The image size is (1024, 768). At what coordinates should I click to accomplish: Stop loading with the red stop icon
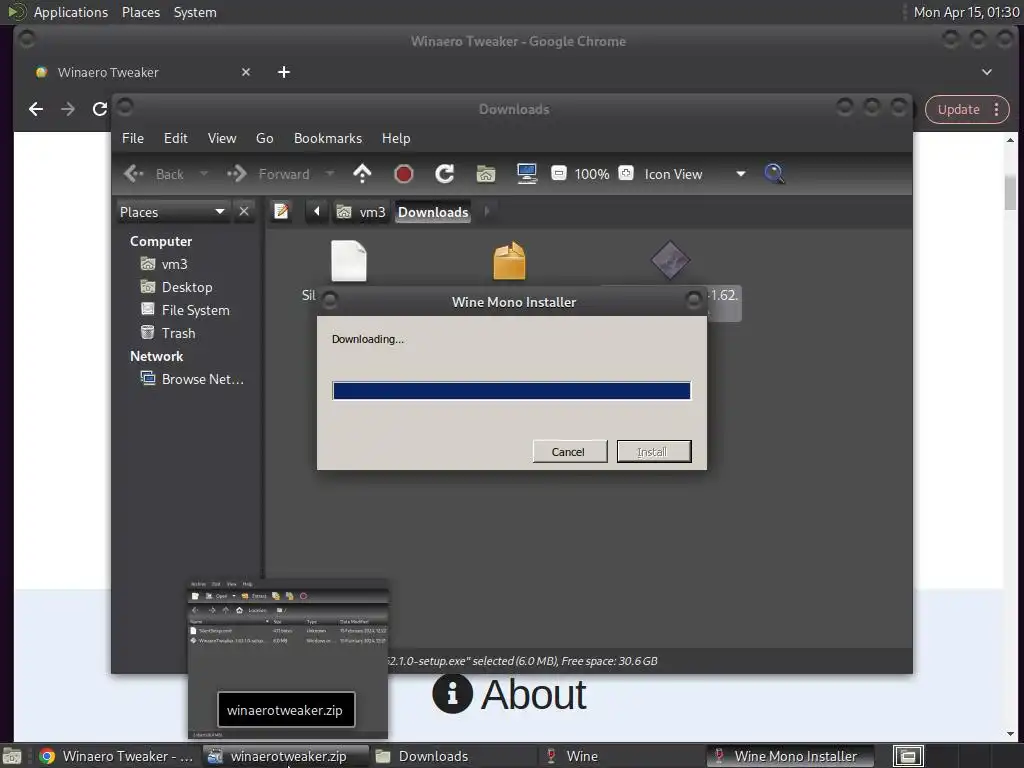point(404,174)
